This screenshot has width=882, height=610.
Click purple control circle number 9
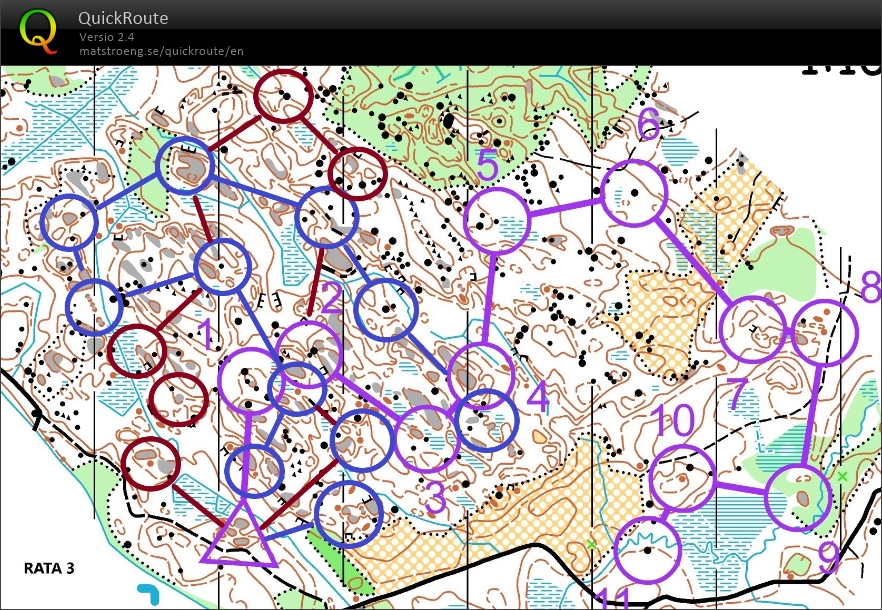(799, 497)
